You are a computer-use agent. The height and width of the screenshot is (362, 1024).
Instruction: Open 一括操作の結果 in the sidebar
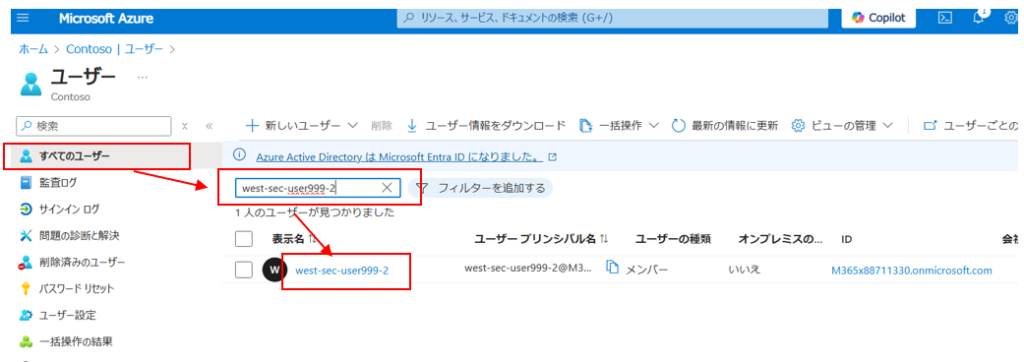coord(75,341)
